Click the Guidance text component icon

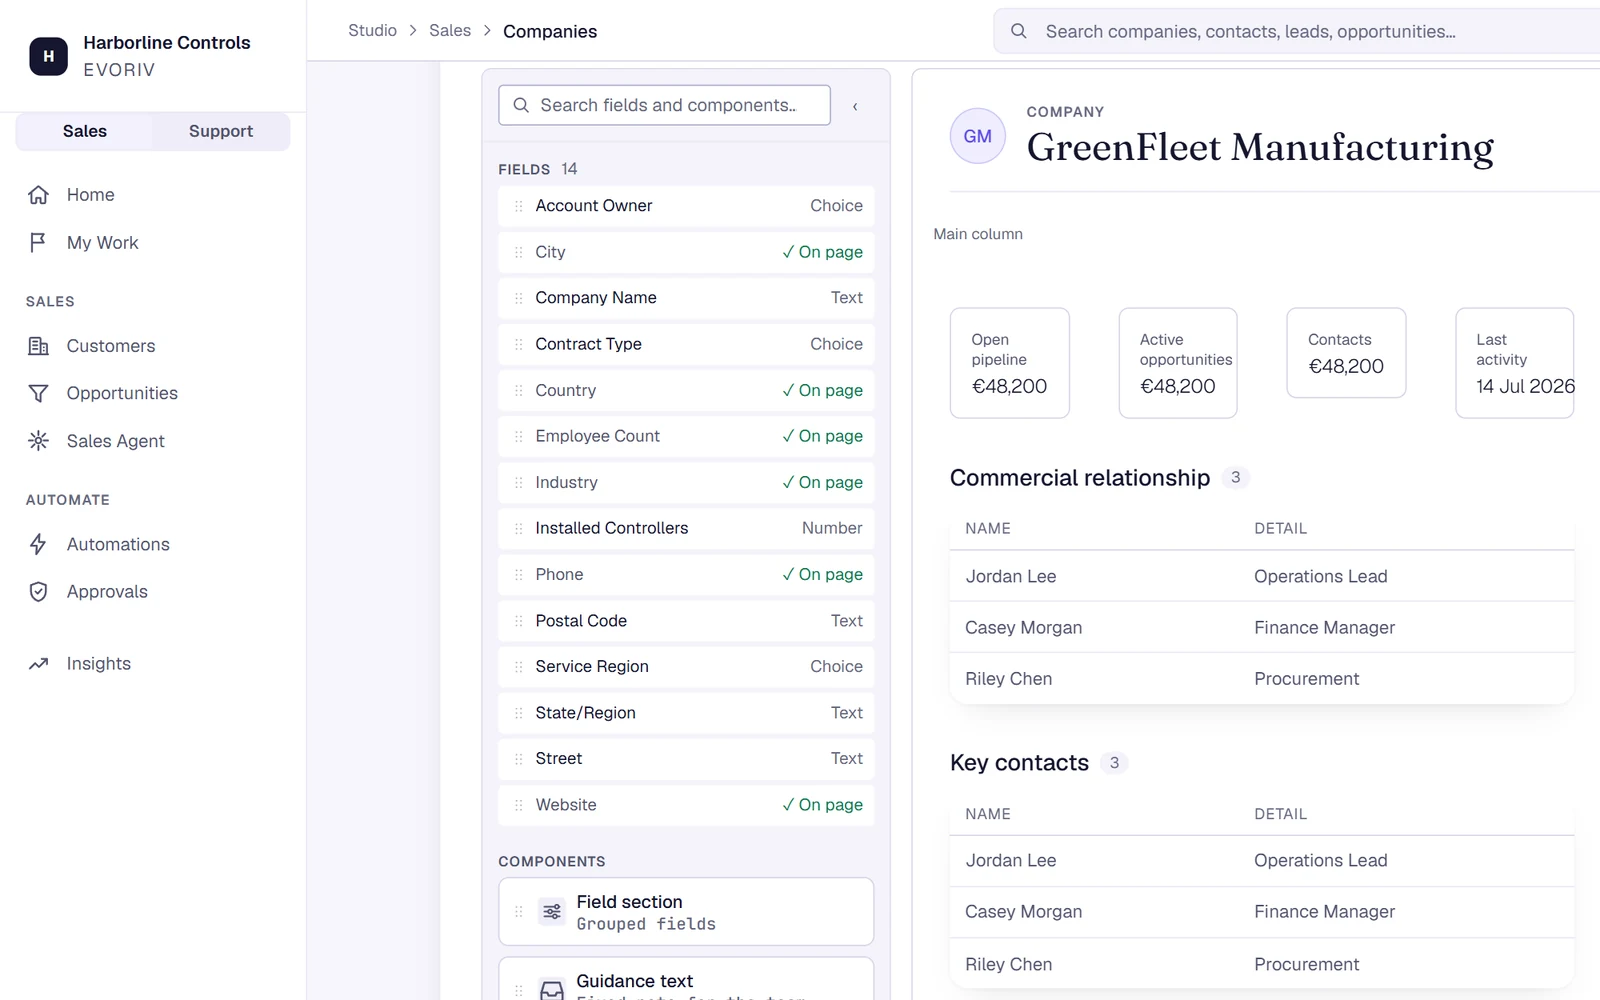pos(552,990)
